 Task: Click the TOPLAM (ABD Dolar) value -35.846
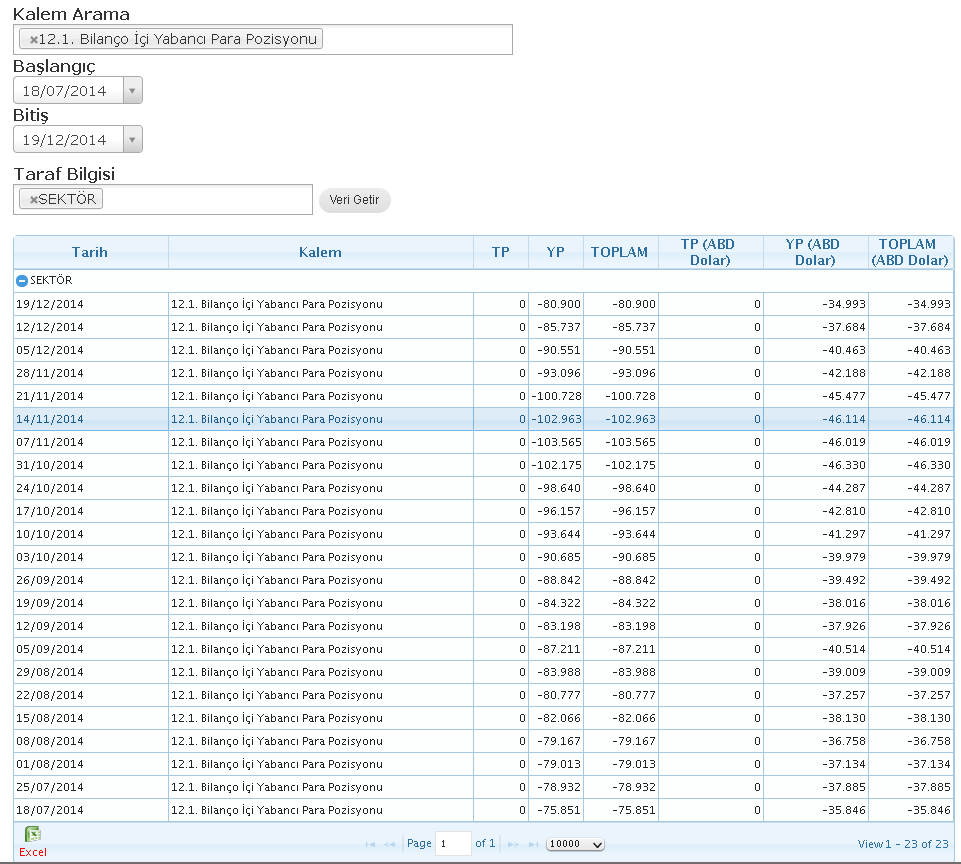tap(929, 810)
